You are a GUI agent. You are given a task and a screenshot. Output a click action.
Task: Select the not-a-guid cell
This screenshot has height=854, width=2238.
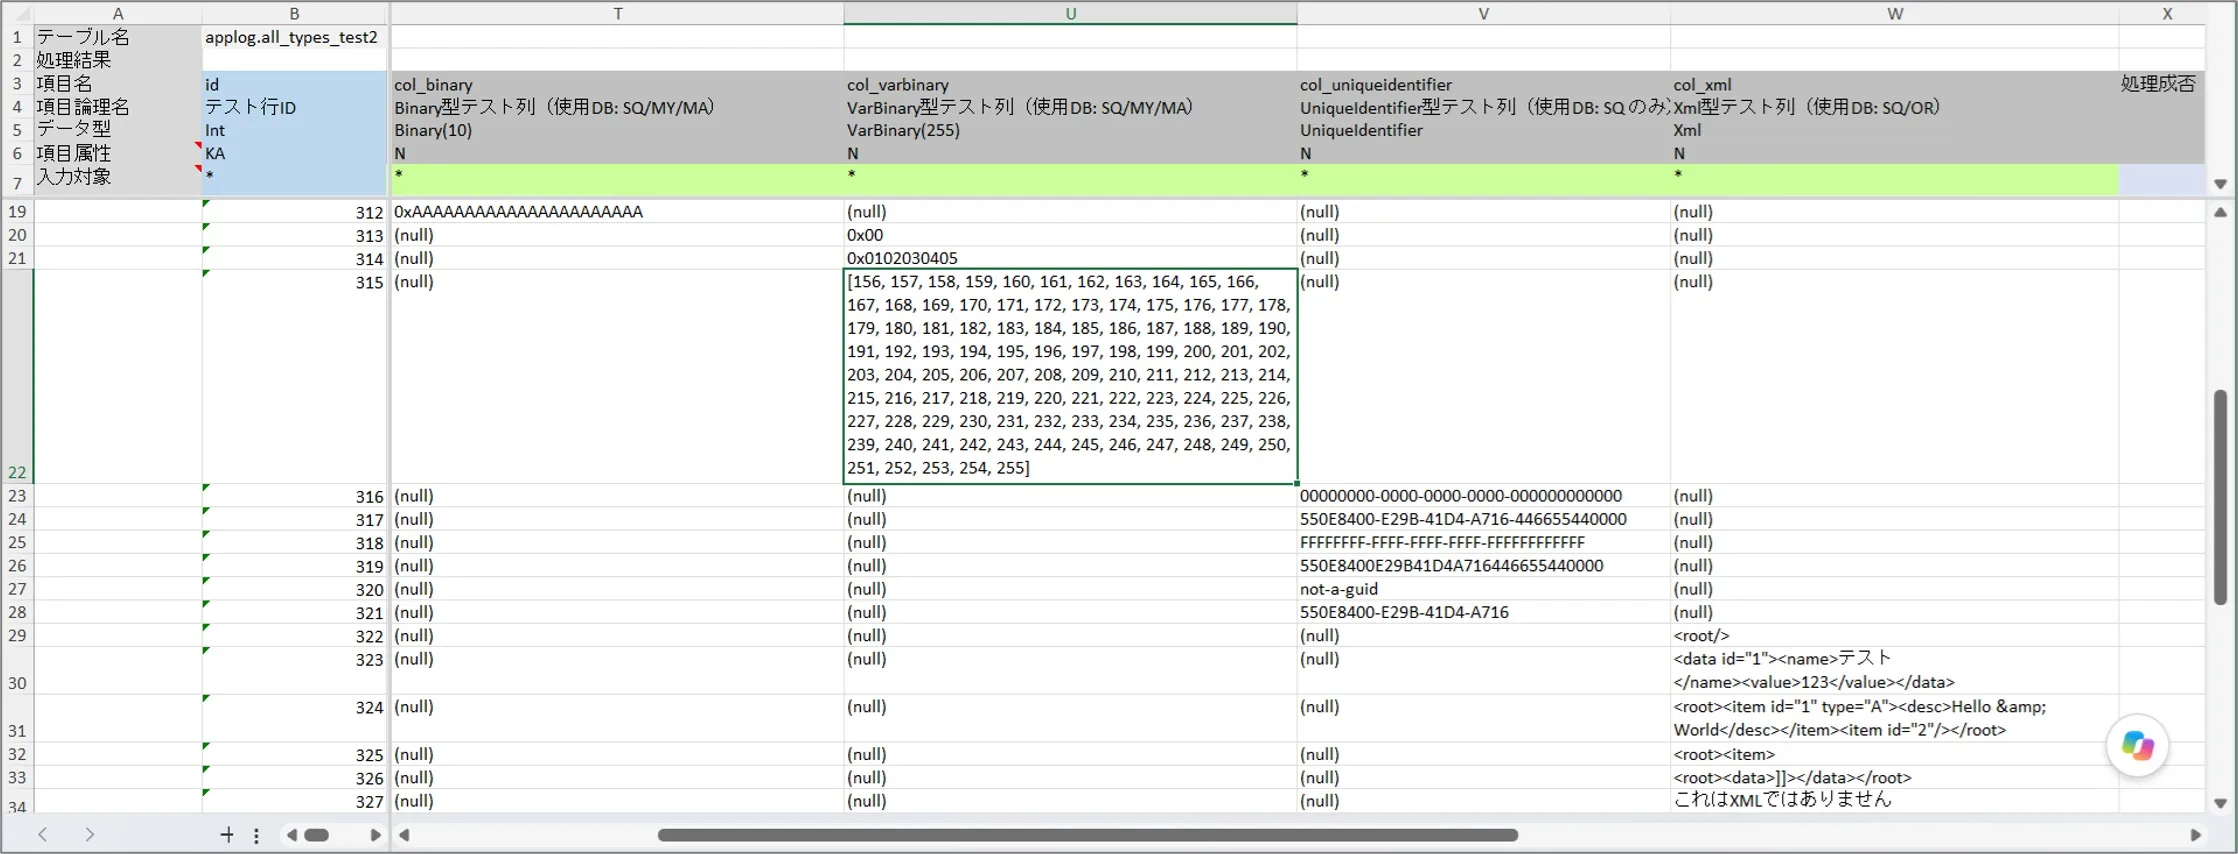(1483, 589)
